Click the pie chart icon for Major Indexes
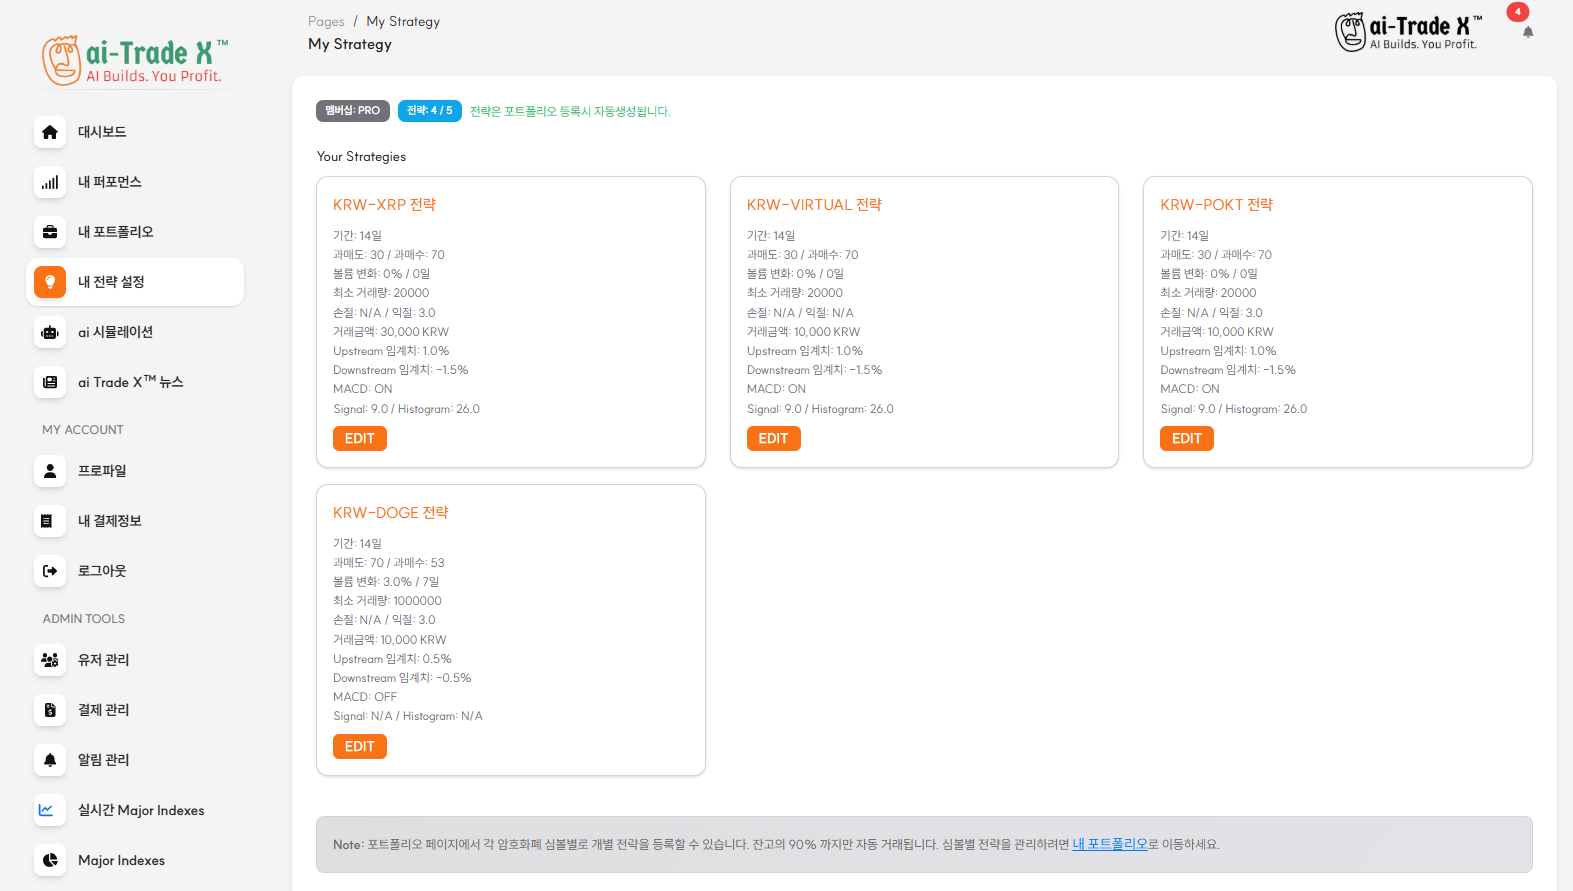1573x891 pixels. [50, 860]
